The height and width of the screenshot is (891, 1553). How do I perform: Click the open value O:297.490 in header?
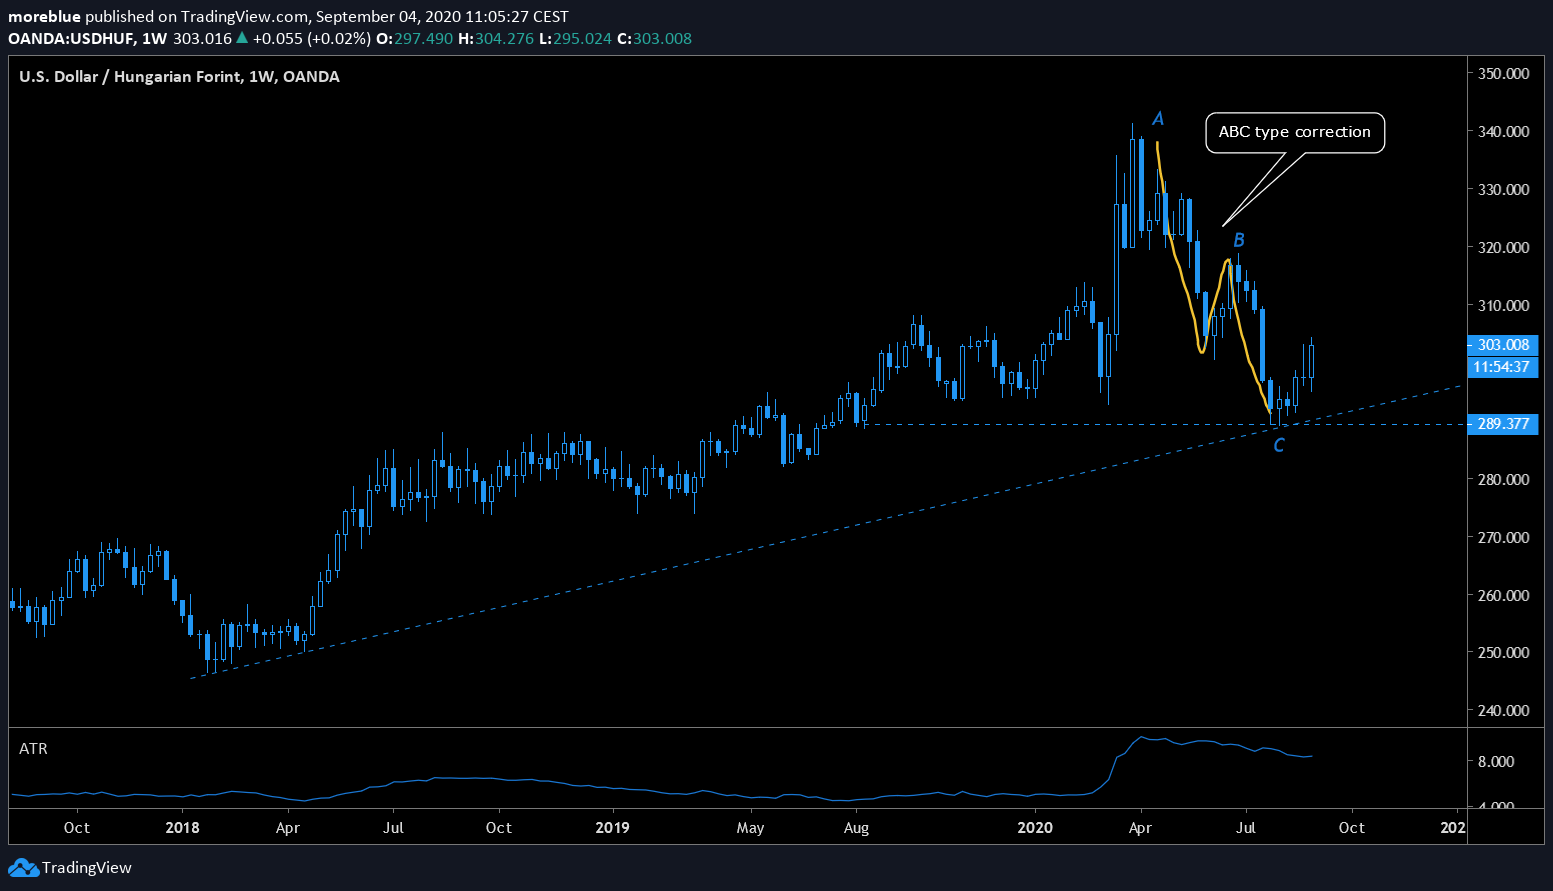pos(414,39)
